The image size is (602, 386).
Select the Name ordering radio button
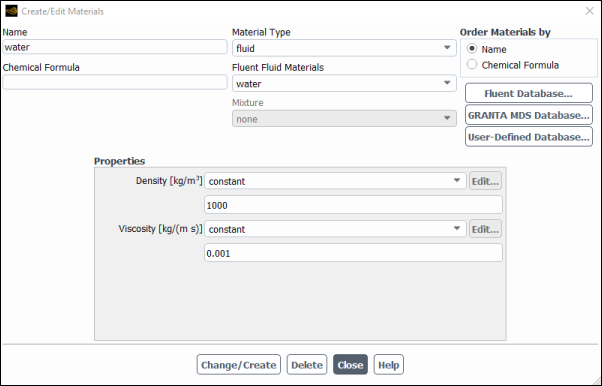tap(472, 49)
